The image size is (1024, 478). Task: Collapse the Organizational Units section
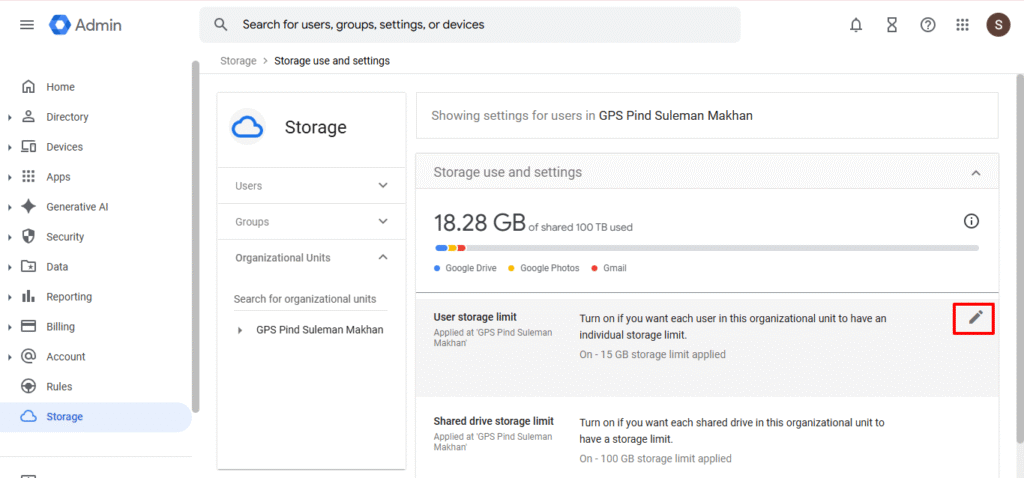tap(383, 257)
